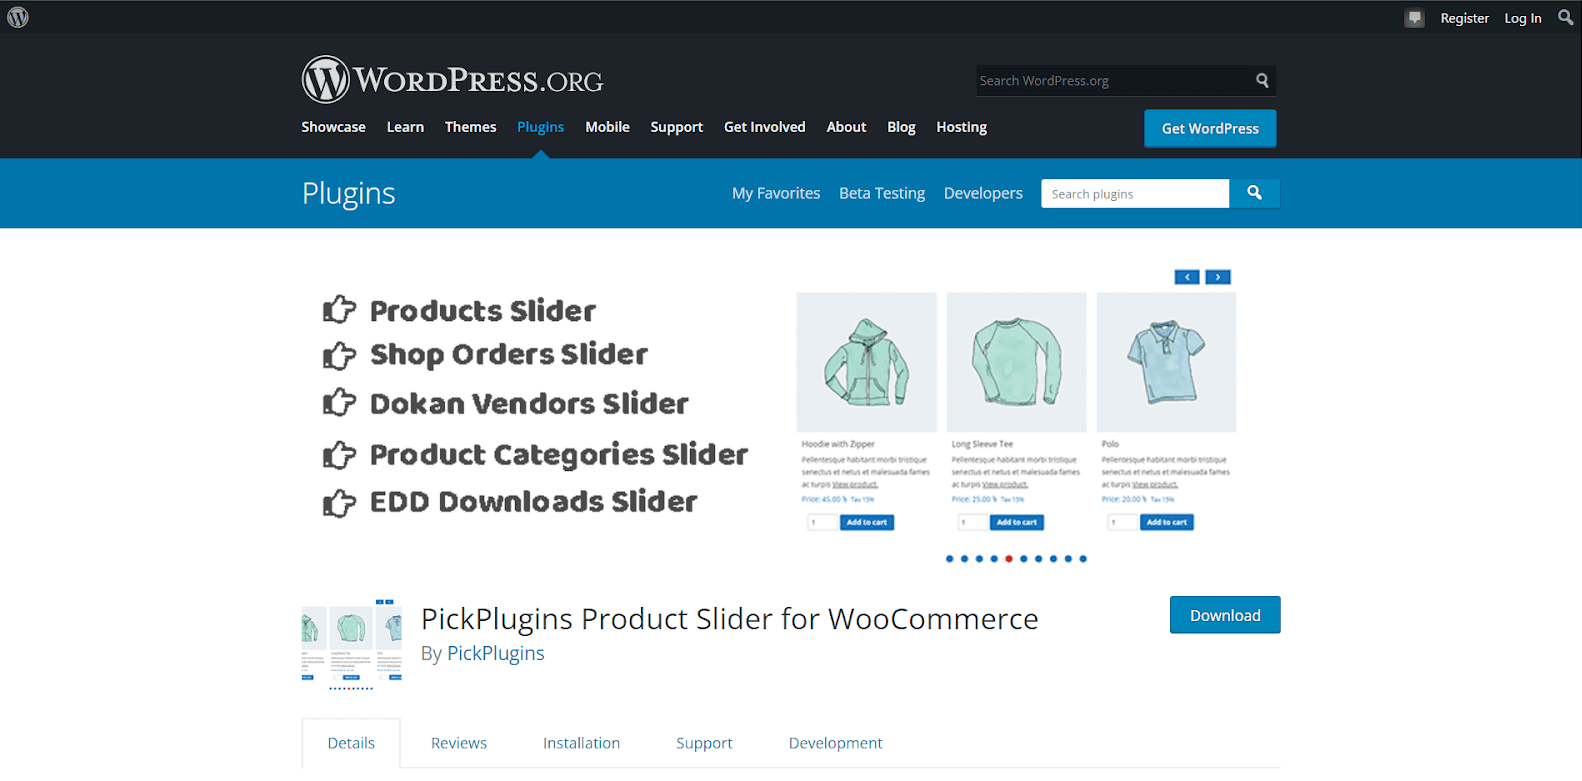Image resolution: width=1582 pixels, height=781 pixels.
Task: Switch to the Installation tab
Action: (581, 743)
